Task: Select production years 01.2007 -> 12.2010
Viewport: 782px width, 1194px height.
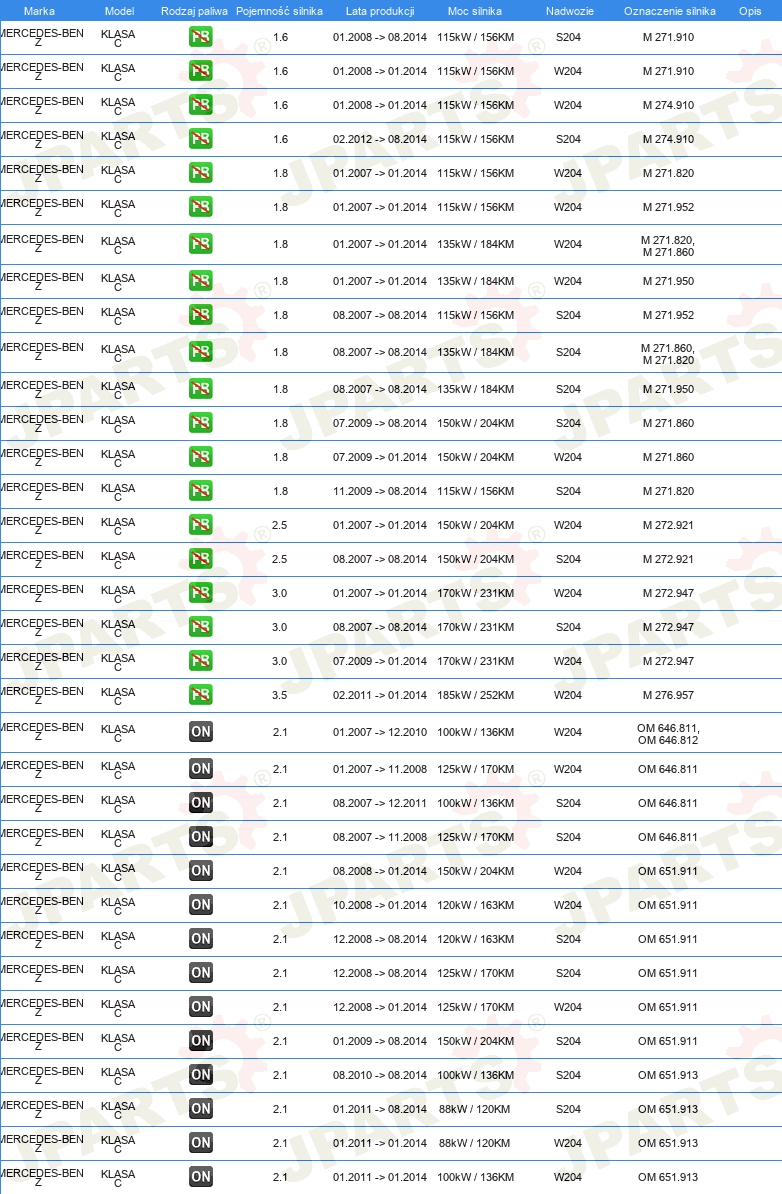Action: (x=380, y=732)
